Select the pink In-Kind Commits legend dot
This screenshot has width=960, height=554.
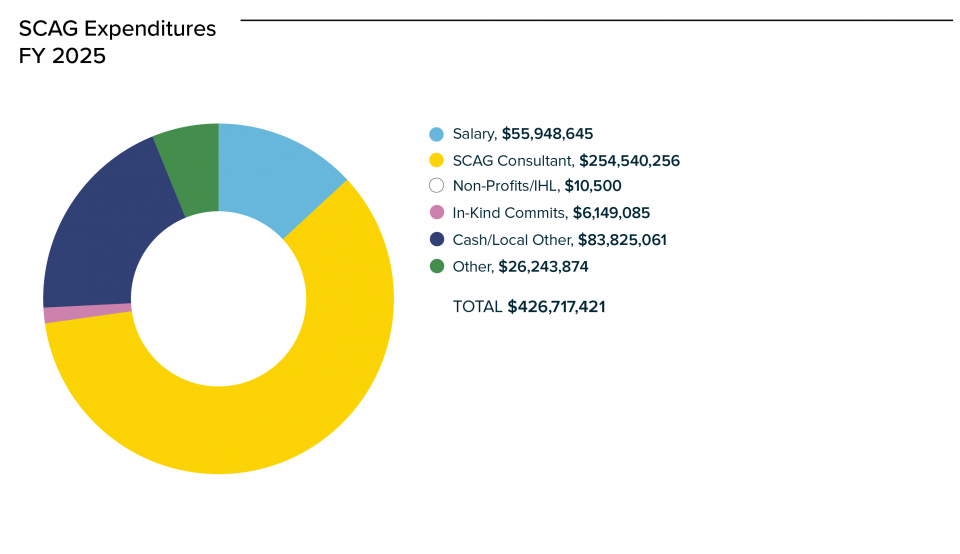click(436, 213)
